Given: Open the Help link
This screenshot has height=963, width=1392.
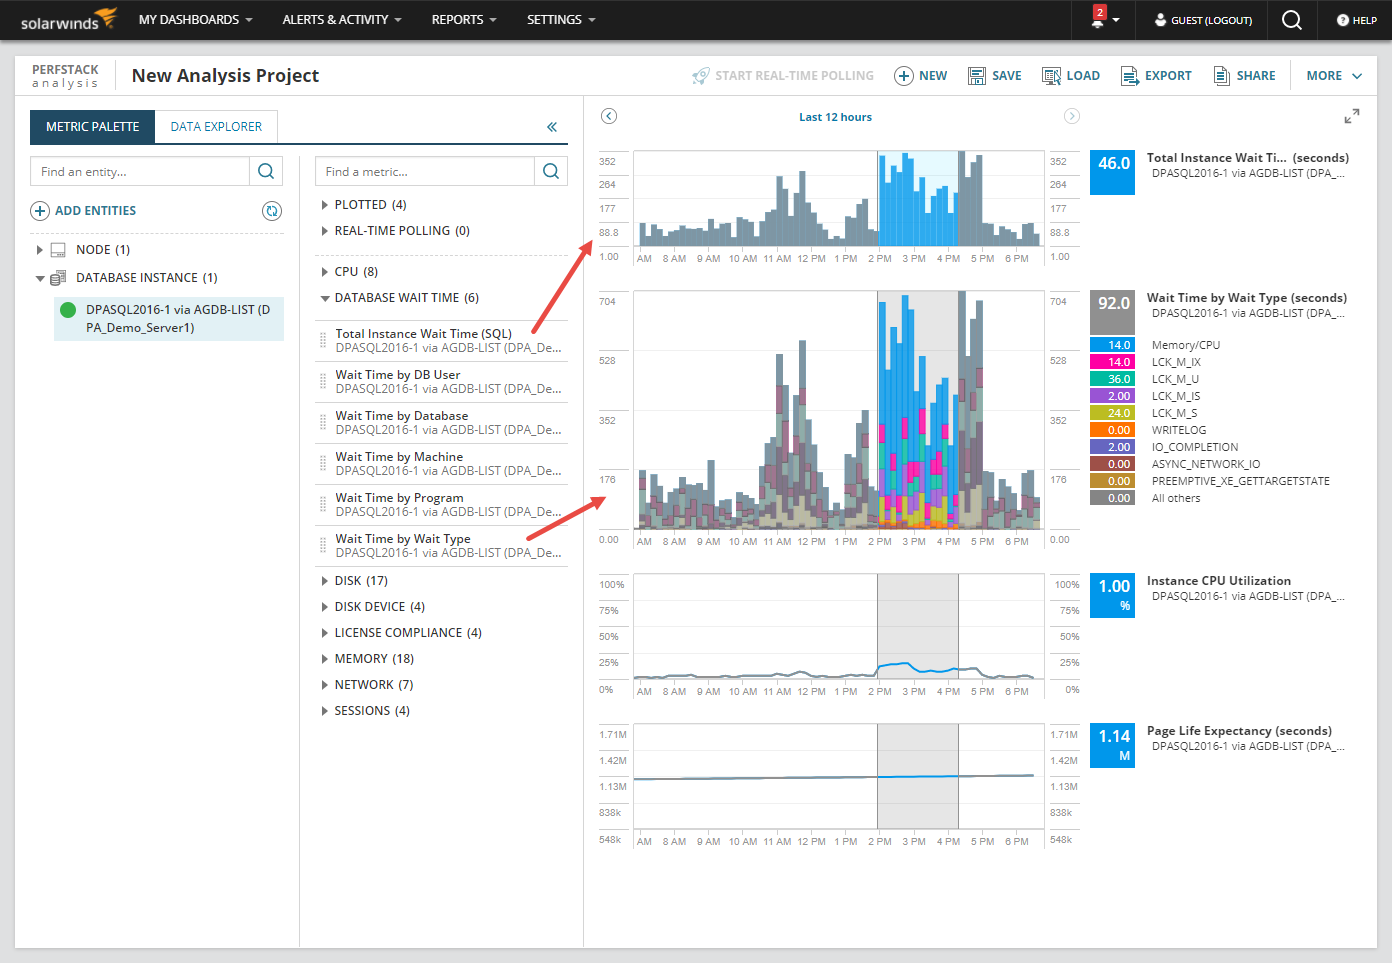Looking at the screenshot, I should pyautogui.click(x=1357, y=20).
